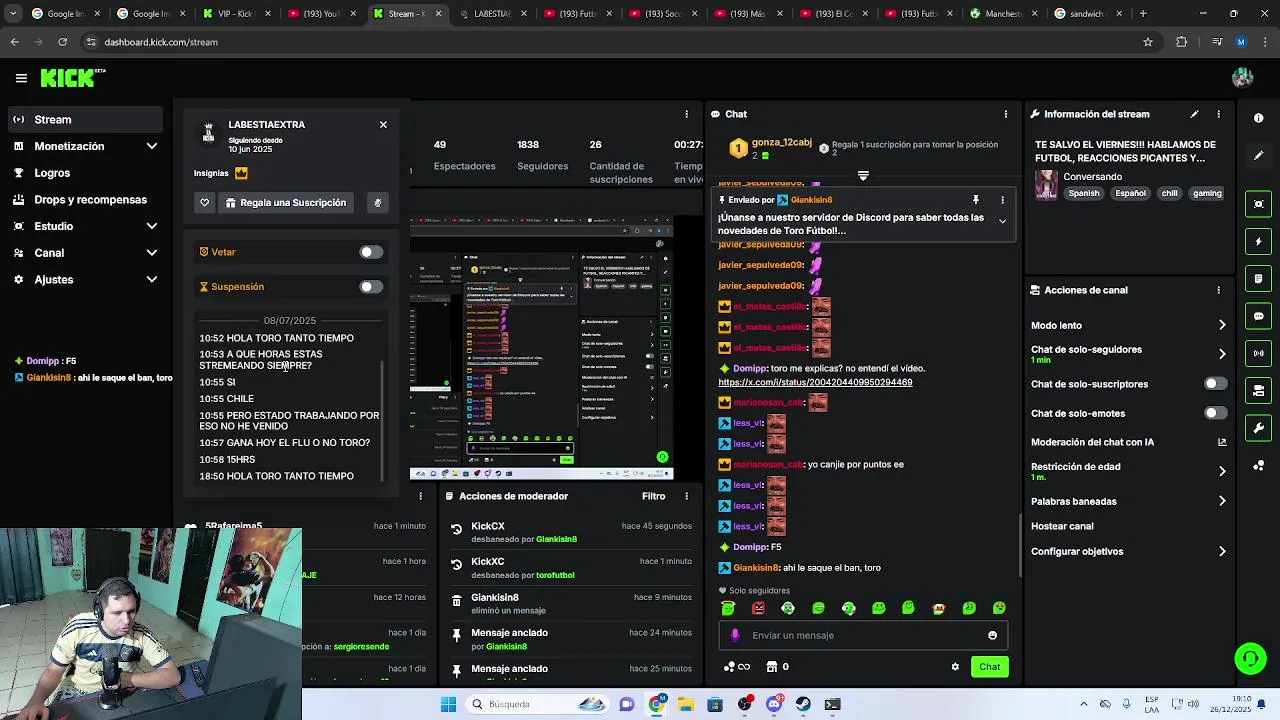Screen dimensions: 1280x720
Task: Open Chat de solo-seguidores options arrow
Action: (1222, 354)
